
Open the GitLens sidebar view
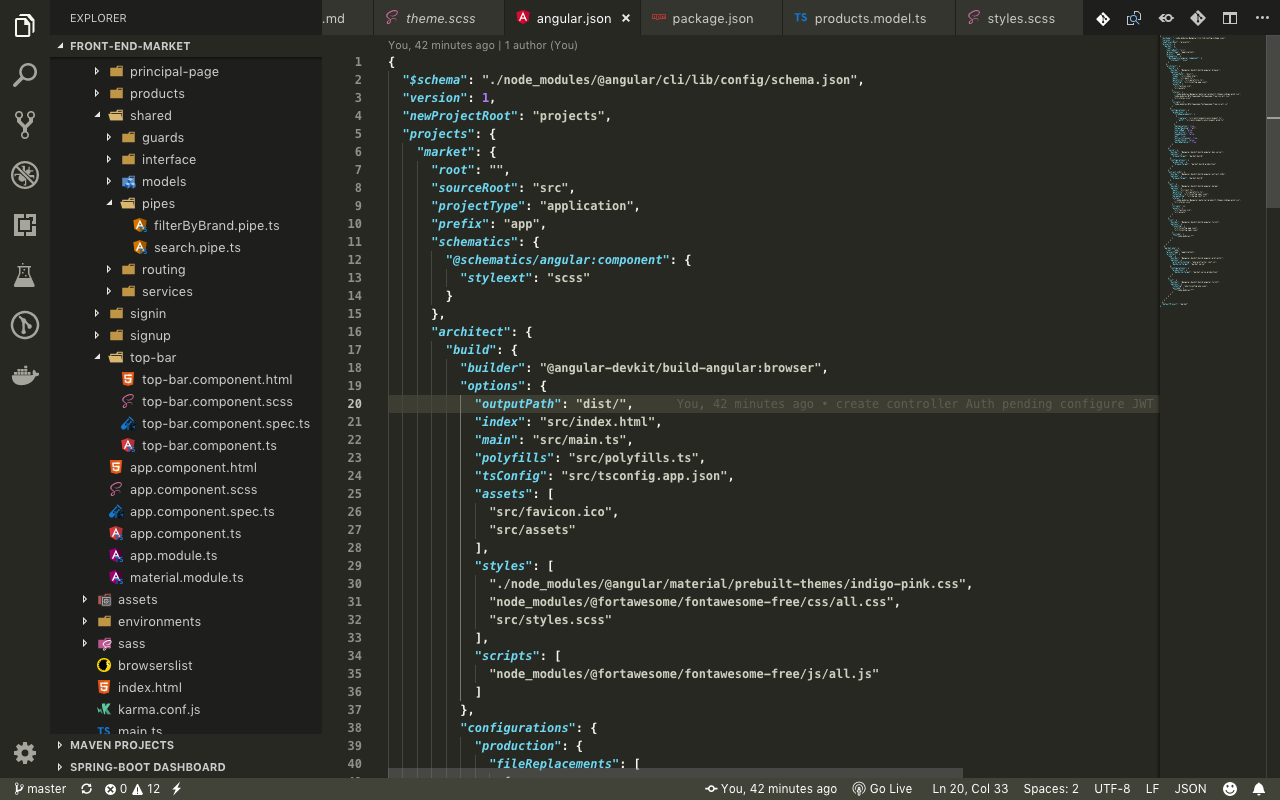(24, 325)
